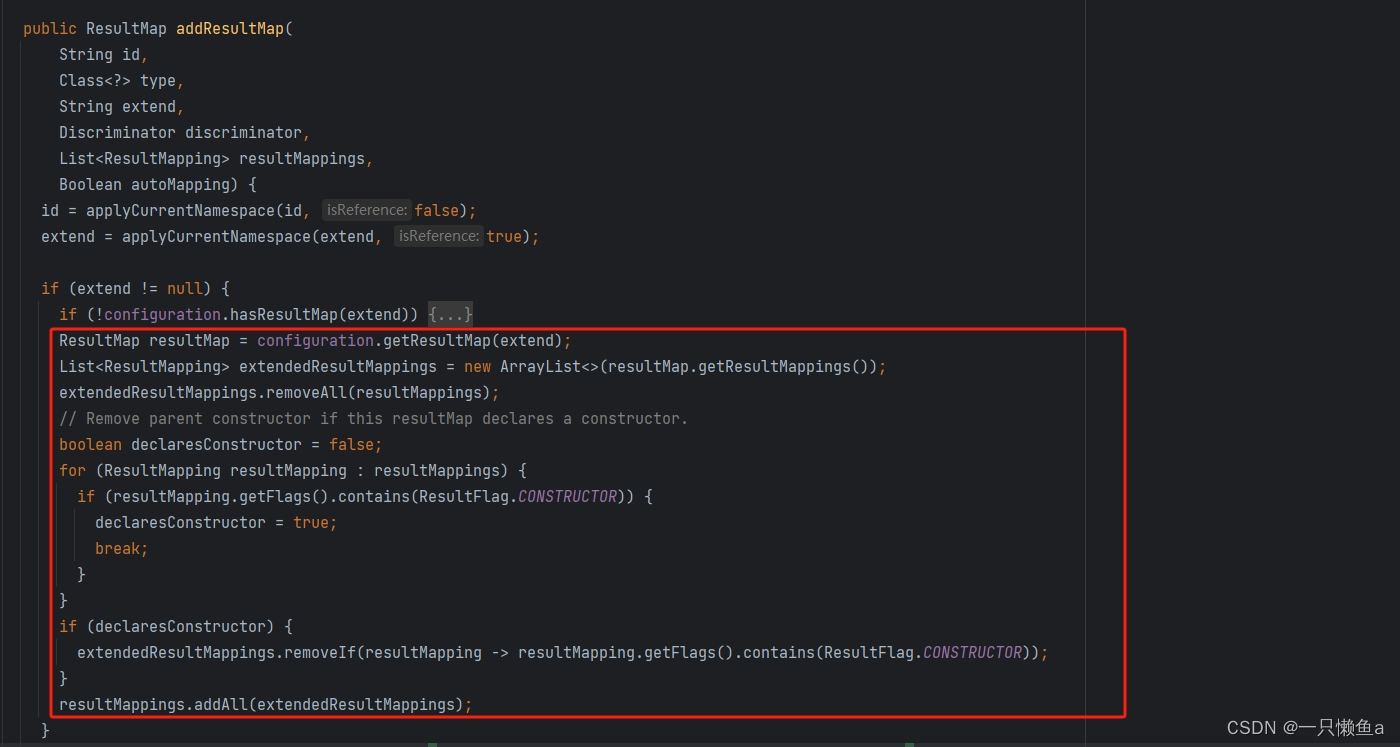
Task: Click 'extendedResultMappings.removeIf' lambda line
Action: coord(562,653)
